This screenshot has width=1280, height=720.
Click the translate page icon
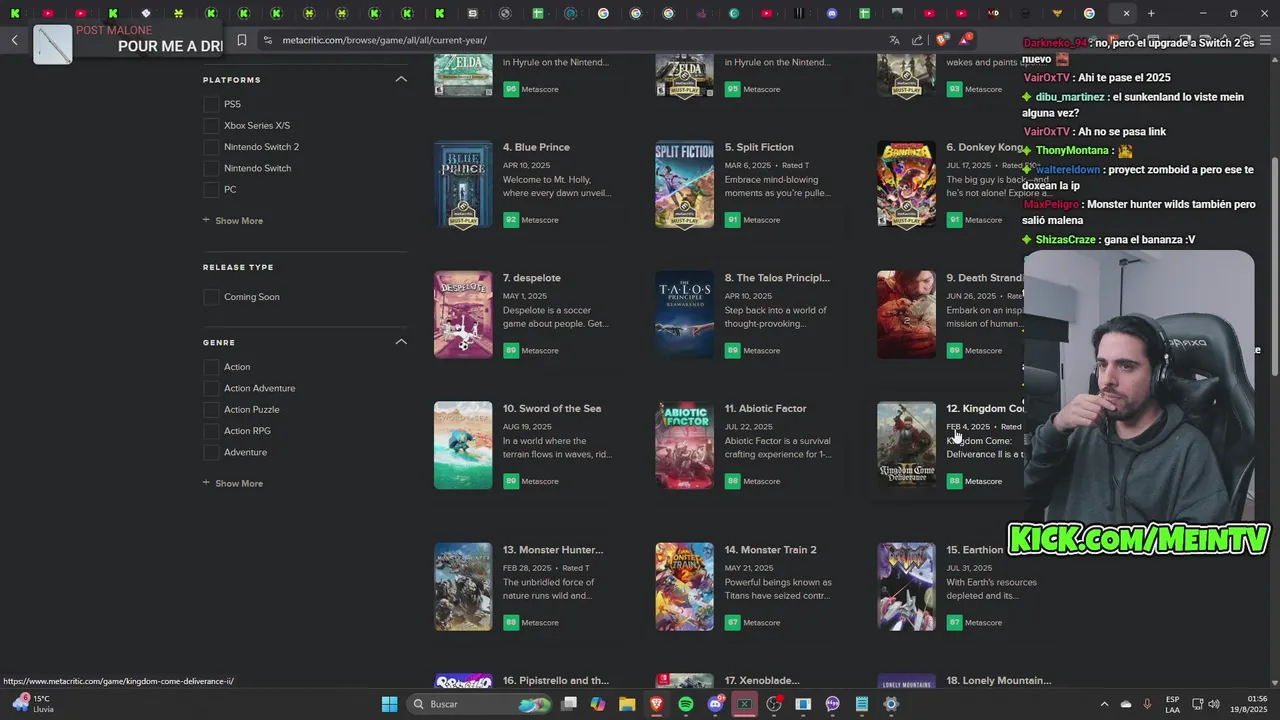click(894, 40)
